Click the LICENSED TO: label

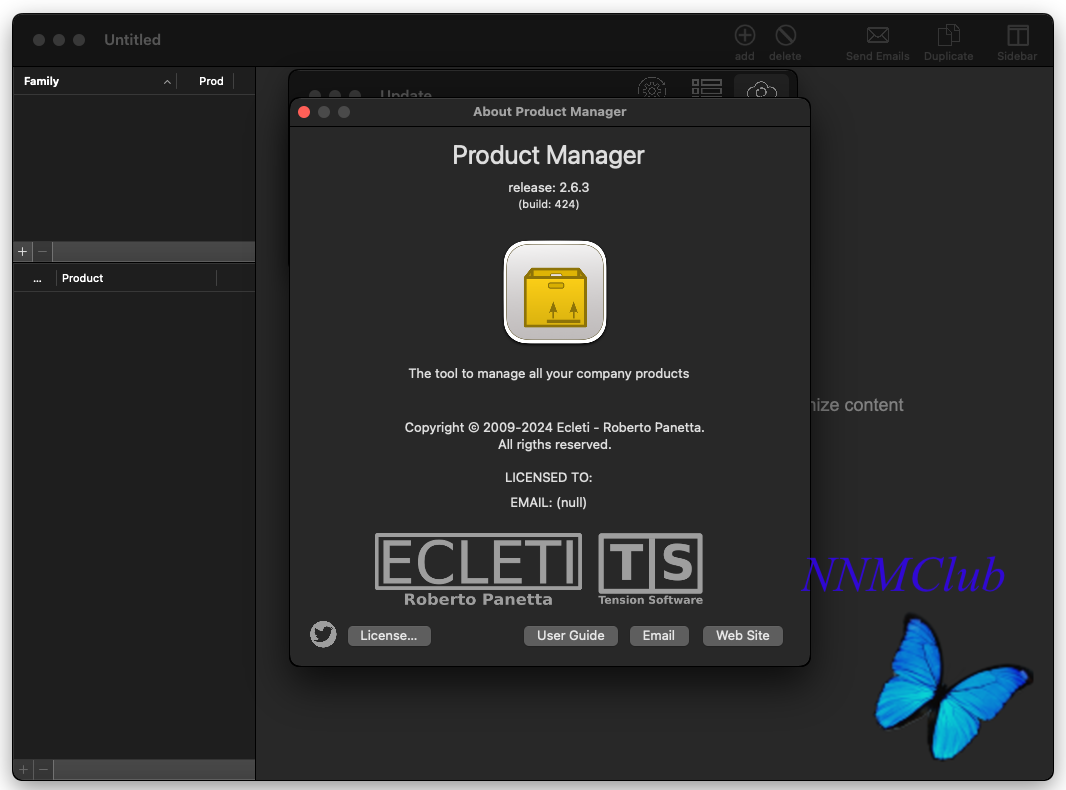pos(549,478)
